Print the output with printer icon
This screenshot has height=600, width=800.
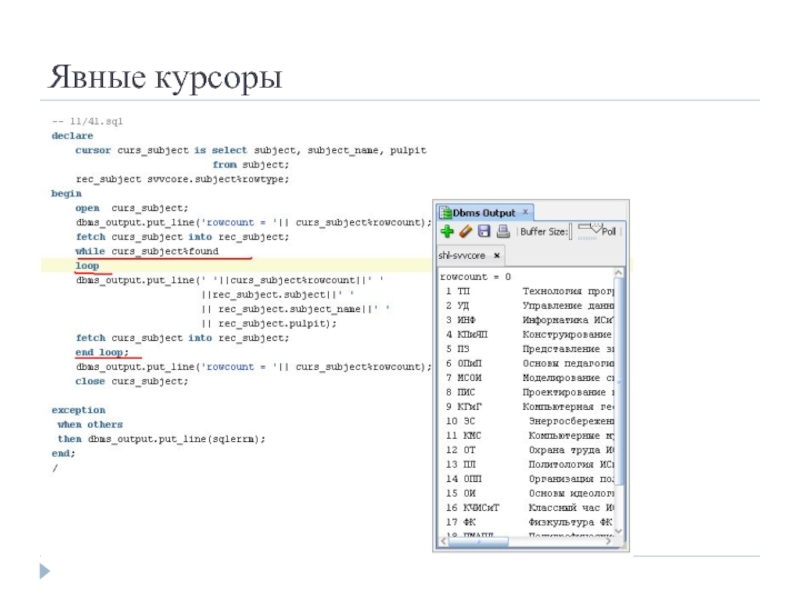502,232
